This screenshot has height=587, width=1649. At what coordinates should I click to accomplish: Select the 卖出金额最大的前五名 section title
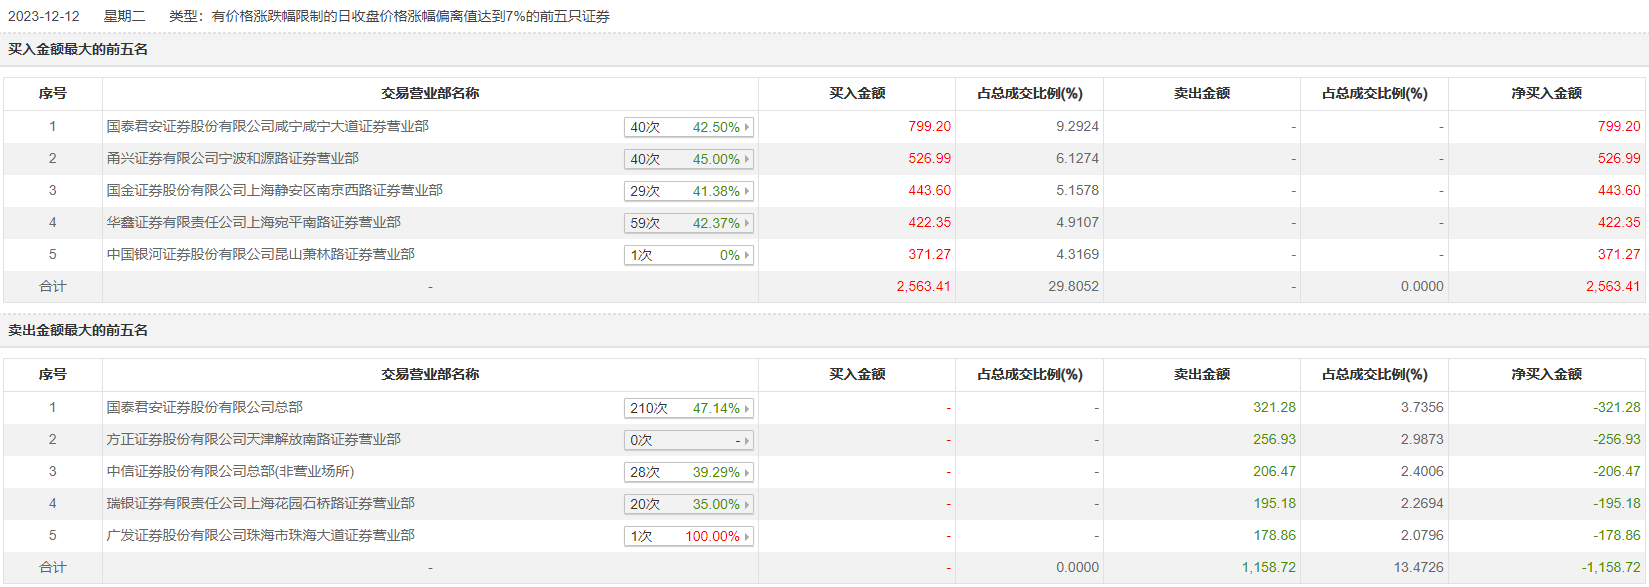pos(78,330)
